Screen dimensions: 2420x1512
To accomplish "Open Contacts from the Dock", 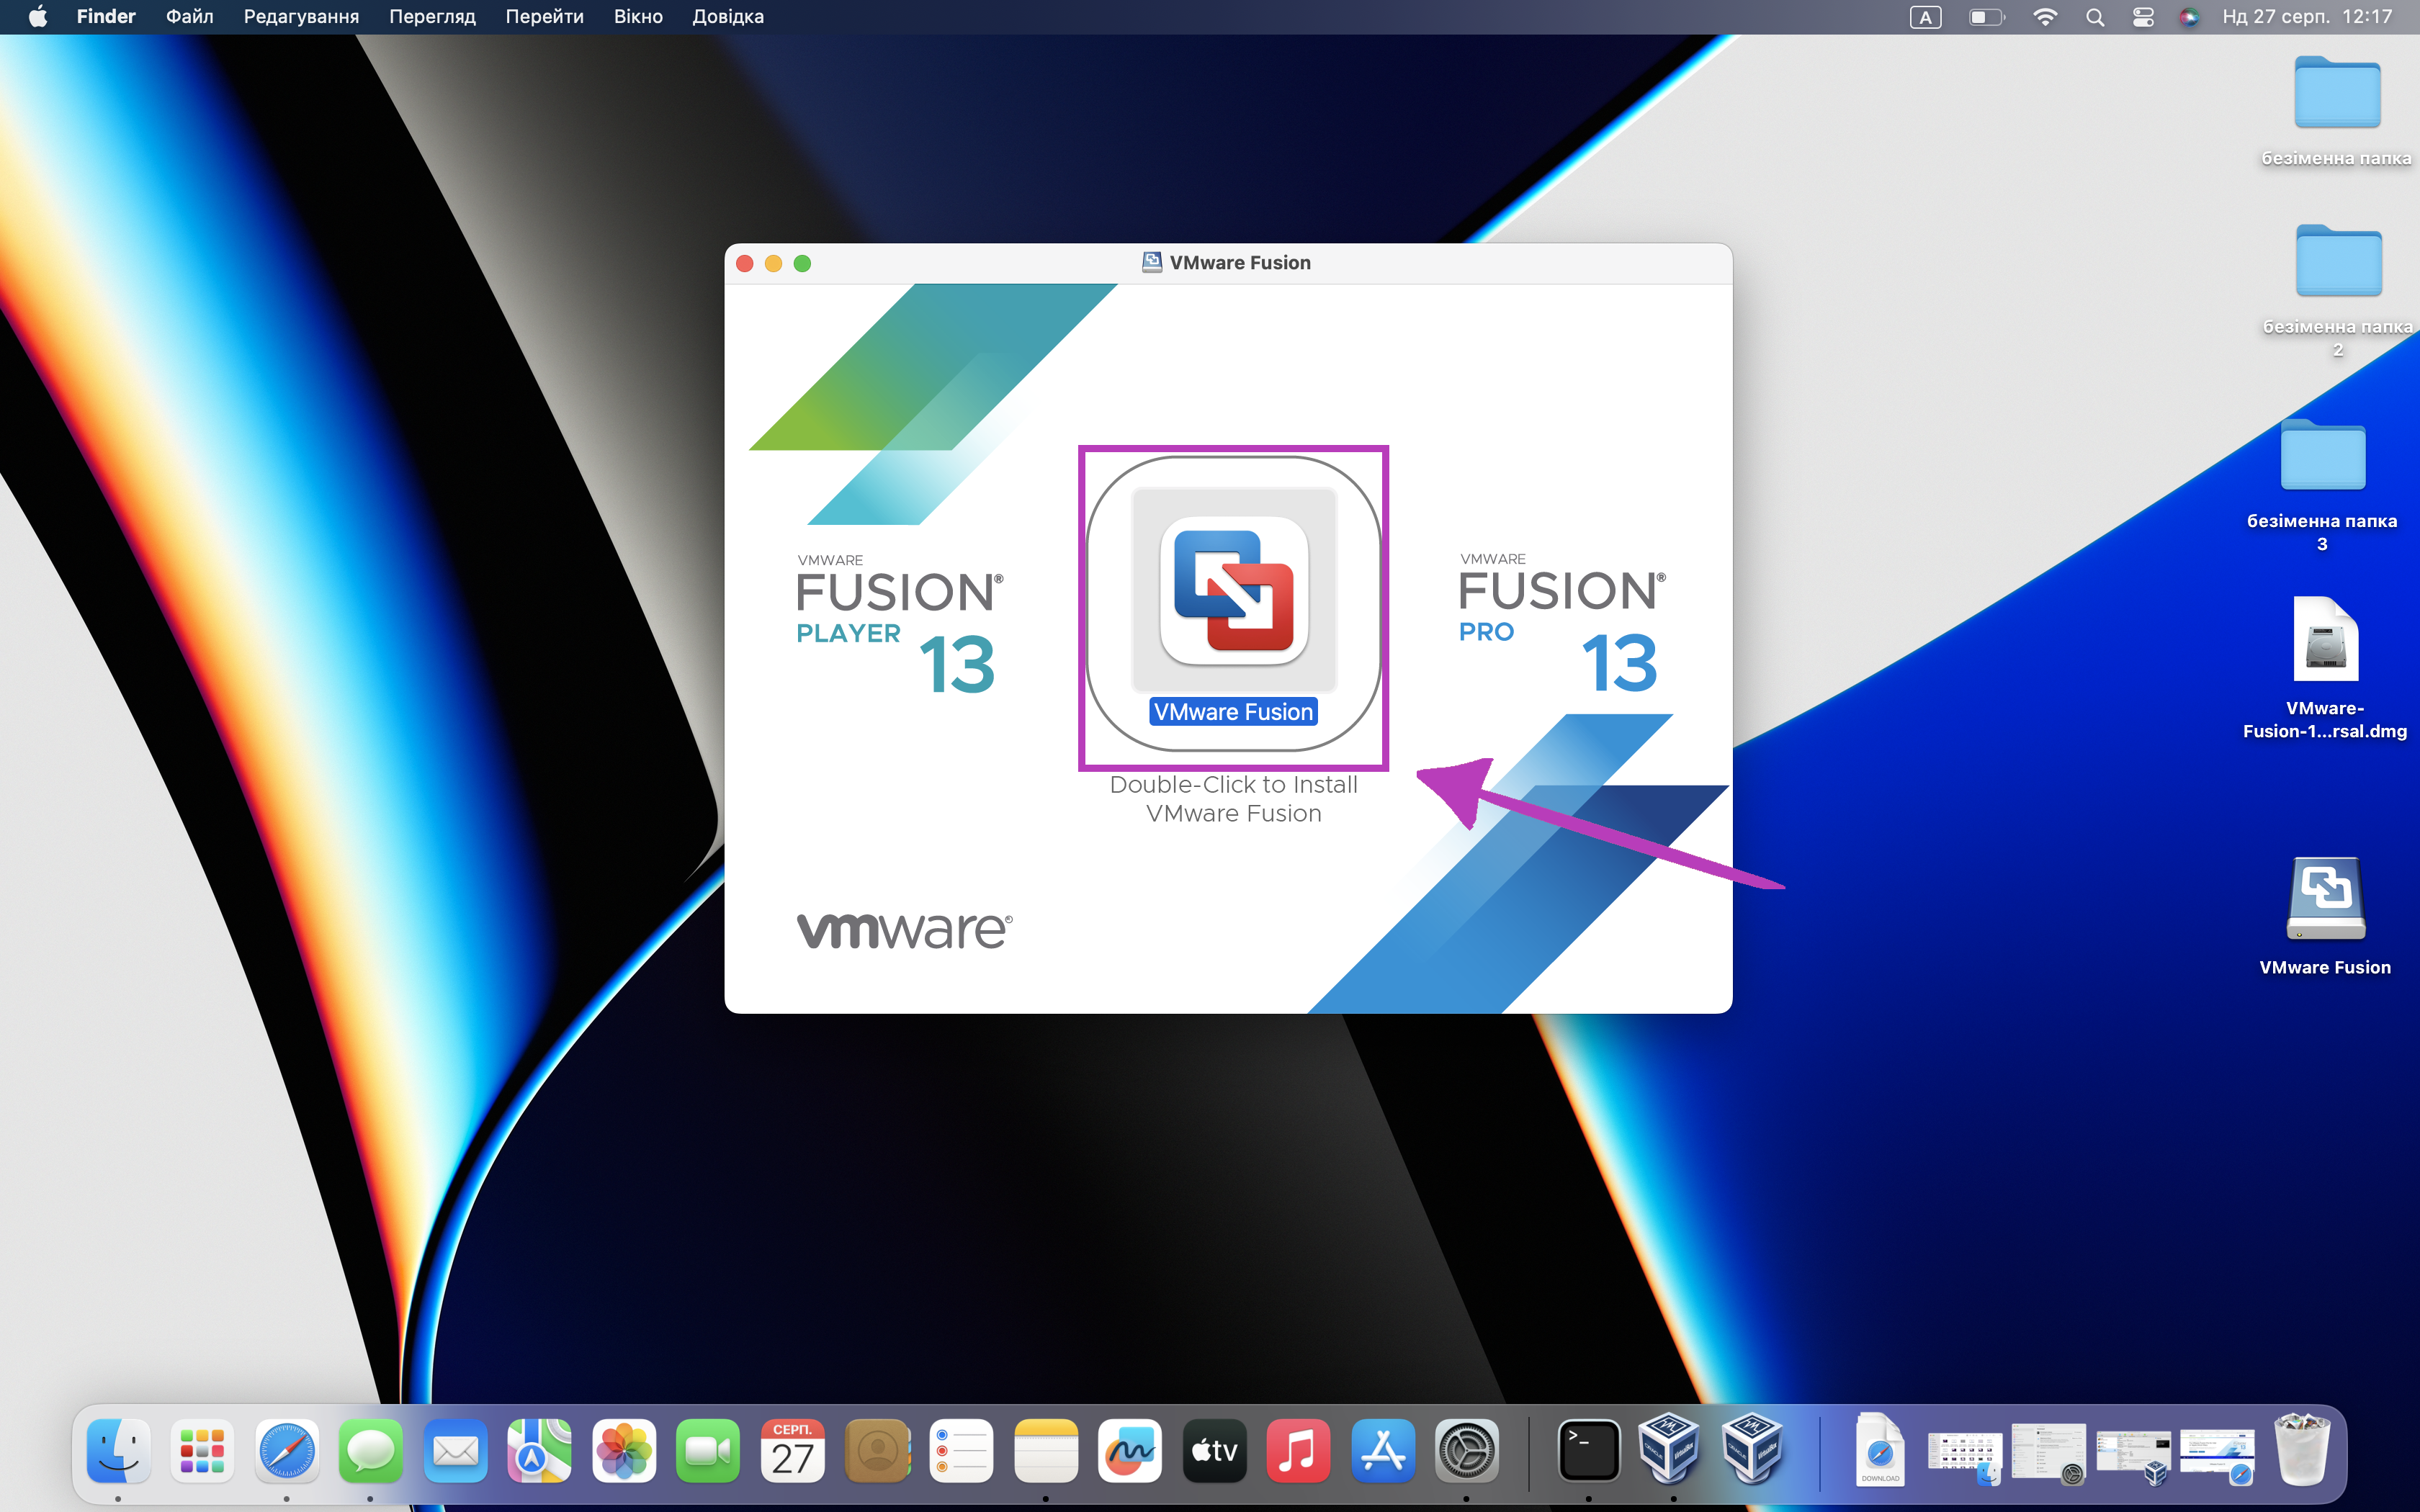I will (877, 1451).
